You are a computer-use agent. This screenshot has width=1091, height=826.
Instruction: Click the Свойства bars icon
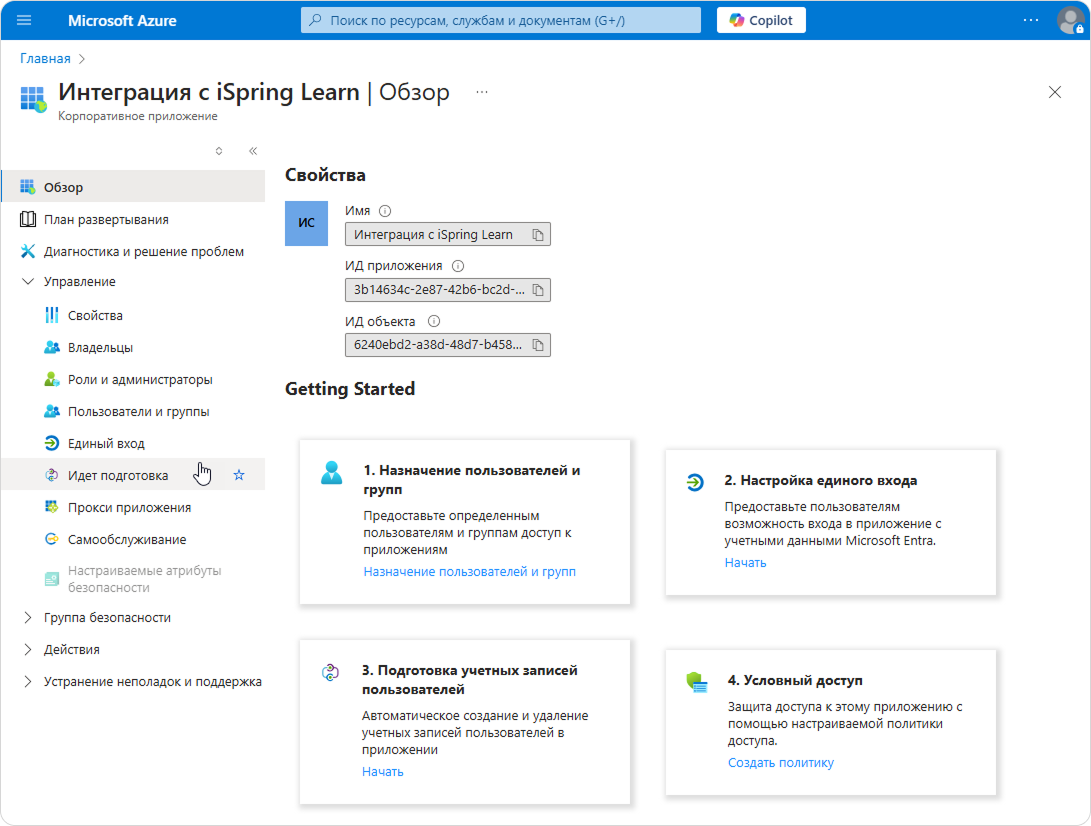point(51,315)
